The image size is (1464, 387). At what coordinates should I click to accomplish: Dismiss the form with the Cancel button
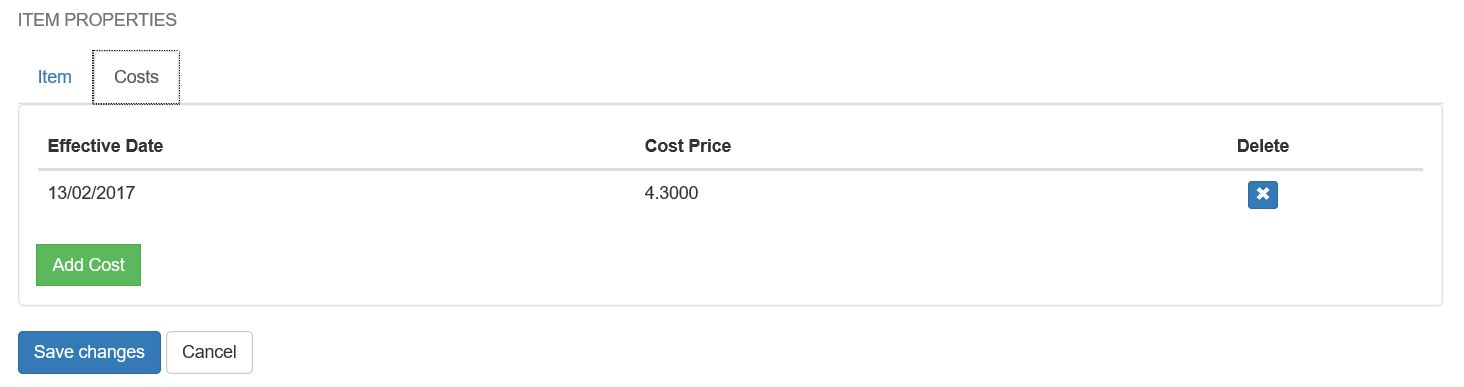click(x=209, y=352)
